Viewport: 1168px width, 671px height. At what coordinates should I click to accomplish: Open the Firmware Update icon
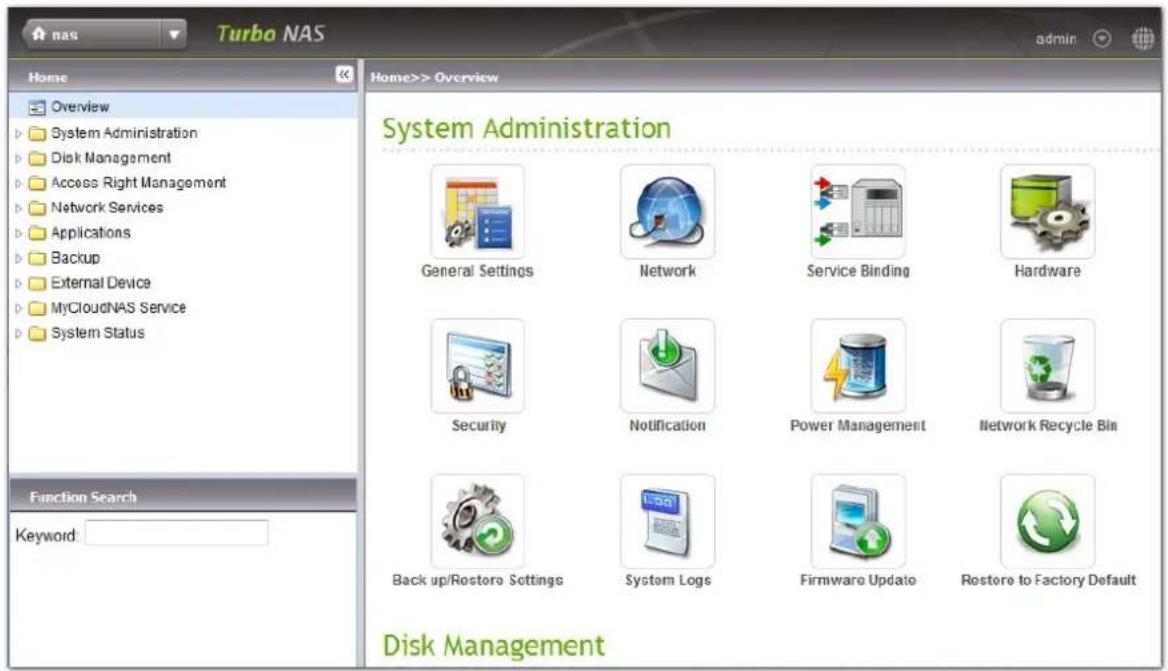tap(858, 521)
